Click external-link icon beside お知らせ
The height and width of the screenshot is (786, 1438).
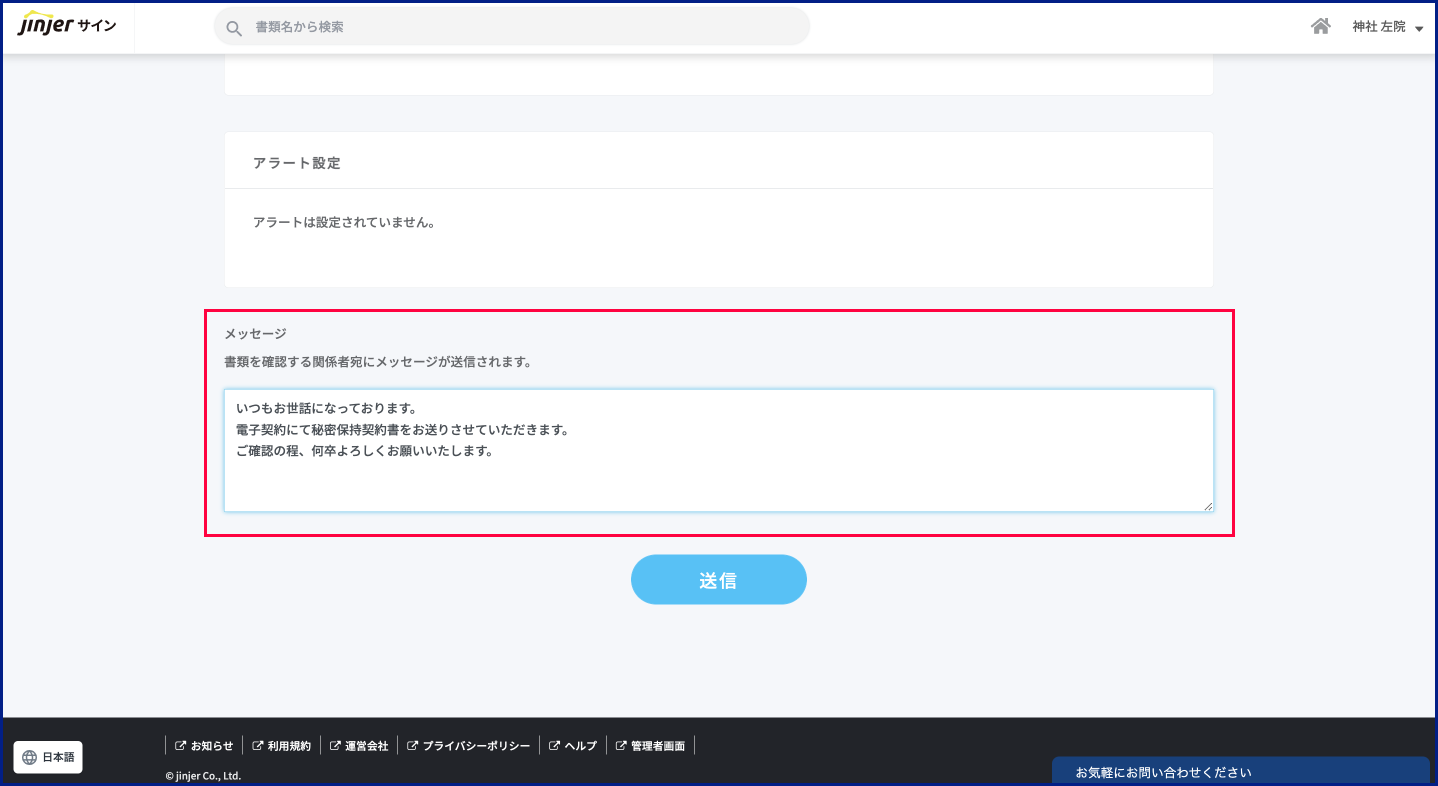pos(180,746)
